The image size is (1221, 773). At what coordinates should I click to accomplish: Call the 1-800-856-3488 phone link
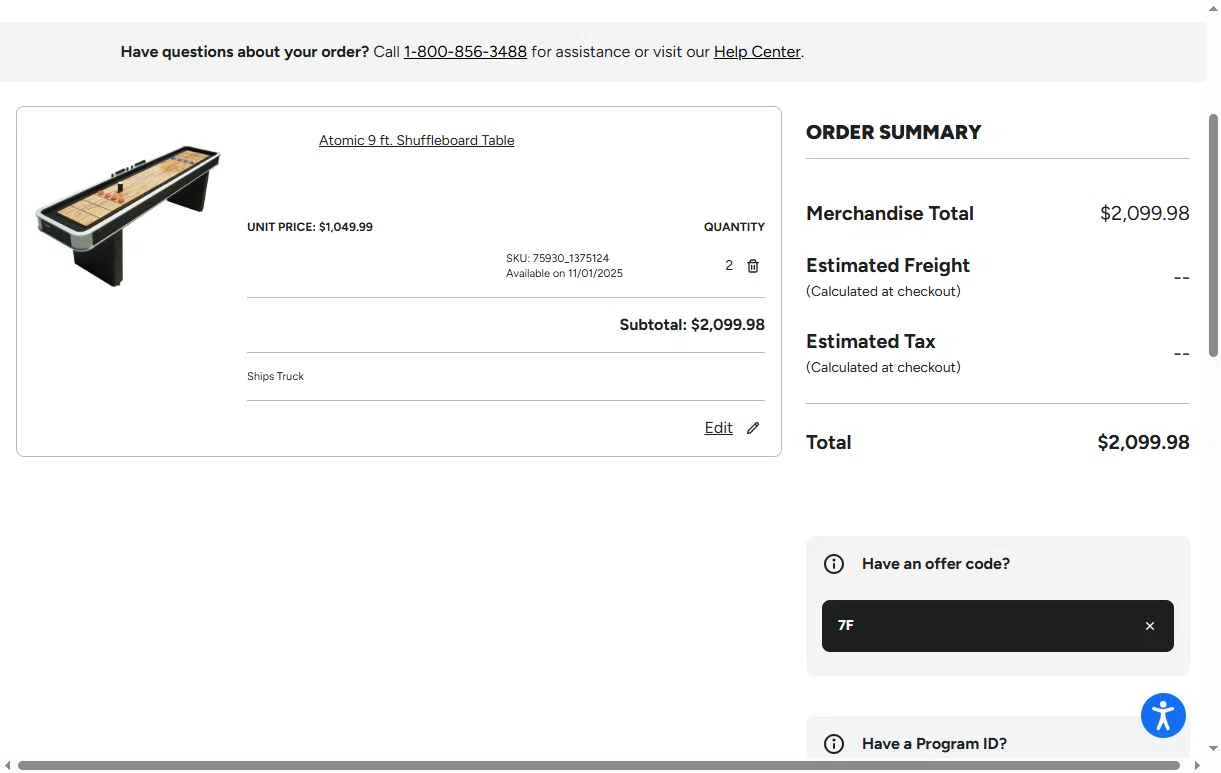click(x=465, y=52)
